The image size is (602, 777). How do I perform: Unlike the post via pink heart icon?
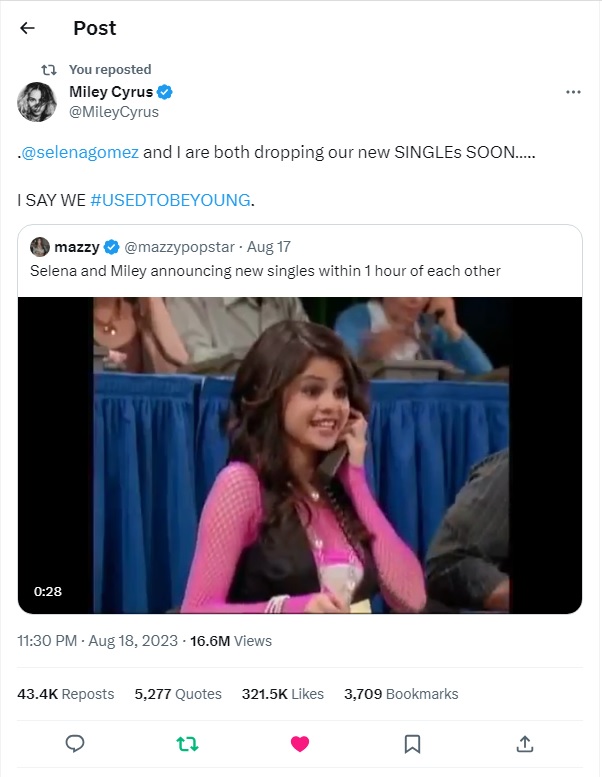(299, 743)
